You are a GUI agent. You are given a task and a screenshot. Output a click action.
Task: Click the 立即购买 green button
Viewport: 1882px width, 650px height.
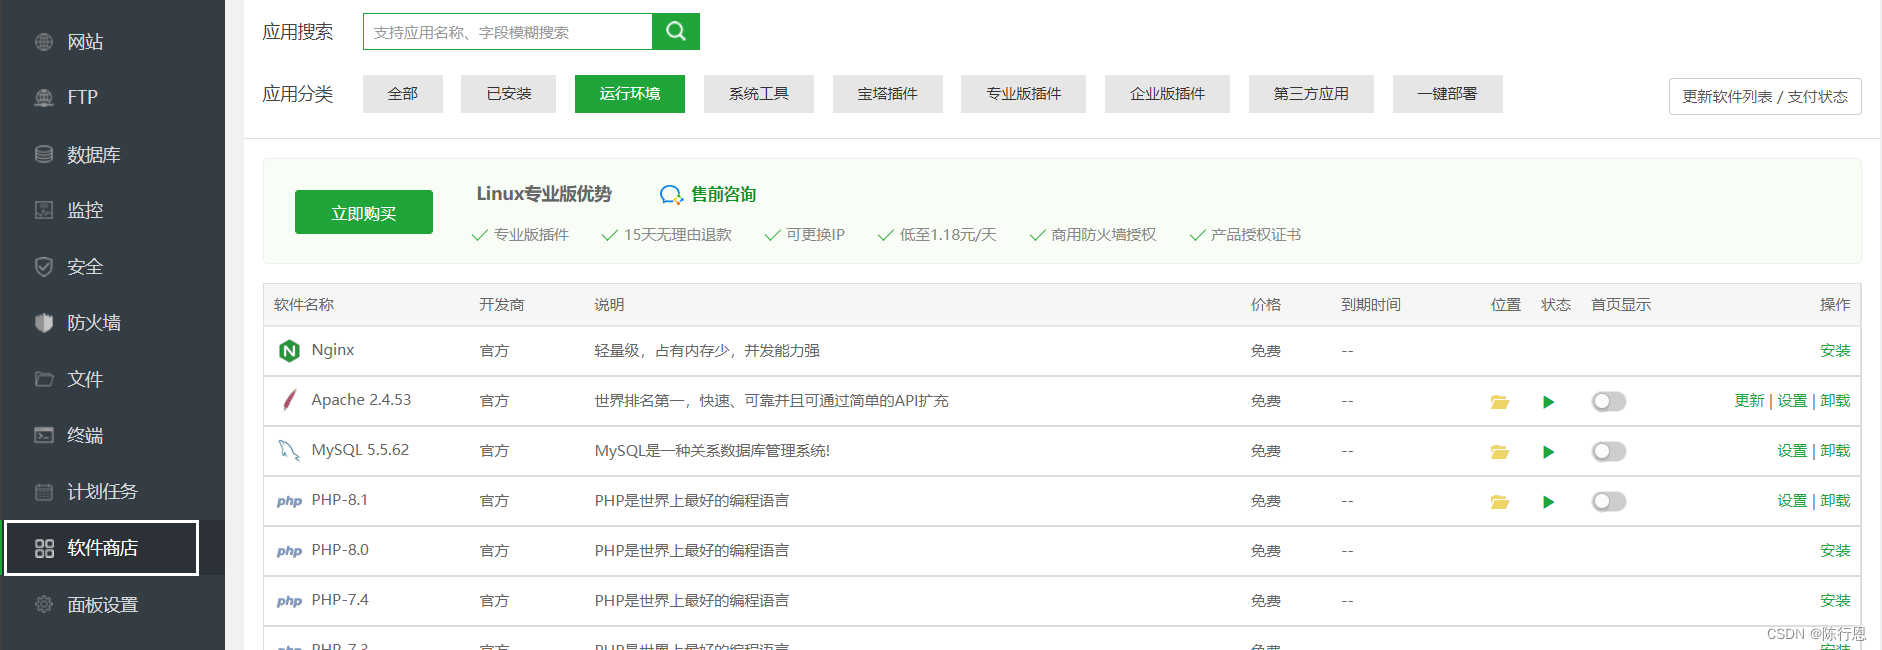[364, 212]
